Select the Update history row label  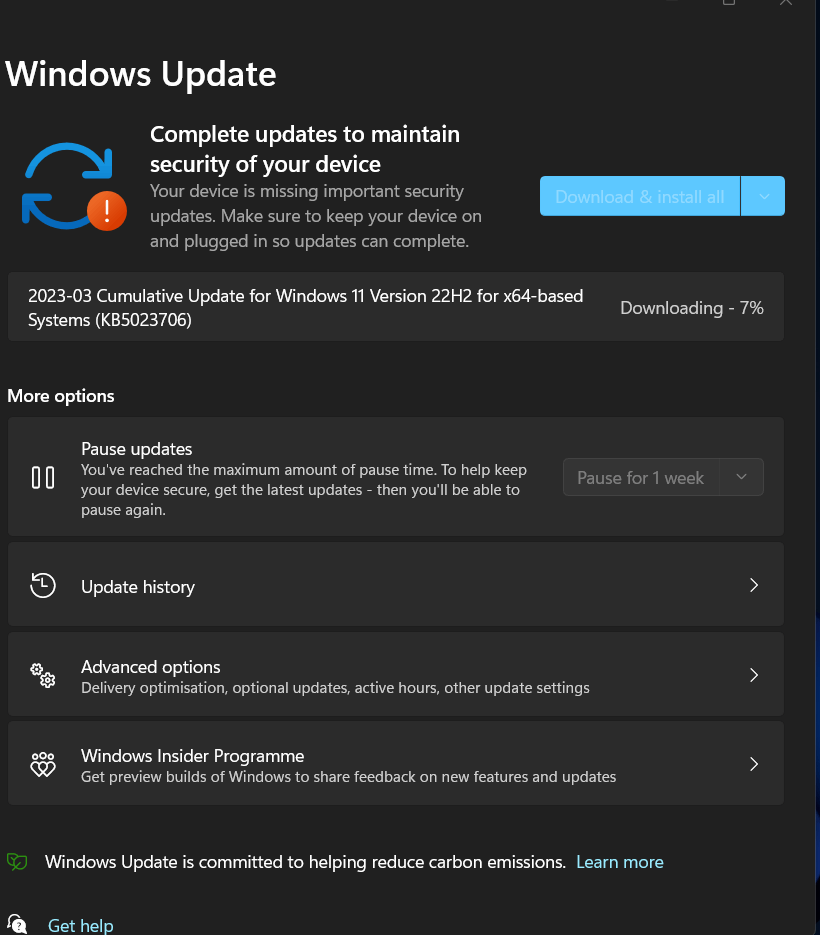click(x=138, y=587)
